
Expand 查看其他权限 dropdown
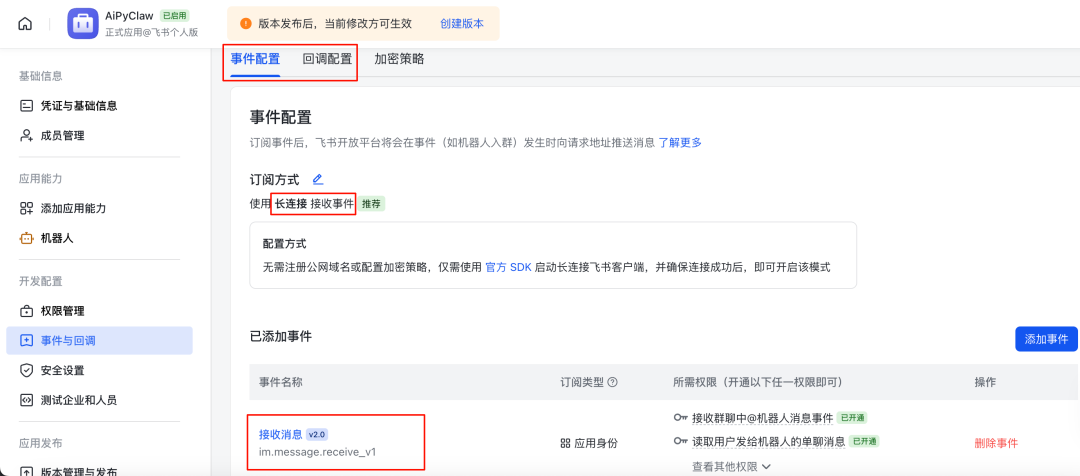tap(731, 466)
